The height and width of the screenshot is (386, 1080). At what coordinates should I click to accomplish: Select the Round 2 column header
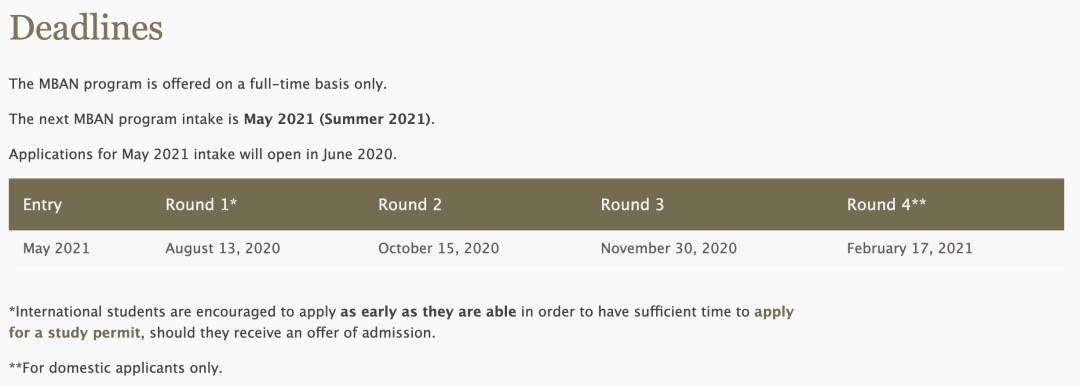coord(410,205)
